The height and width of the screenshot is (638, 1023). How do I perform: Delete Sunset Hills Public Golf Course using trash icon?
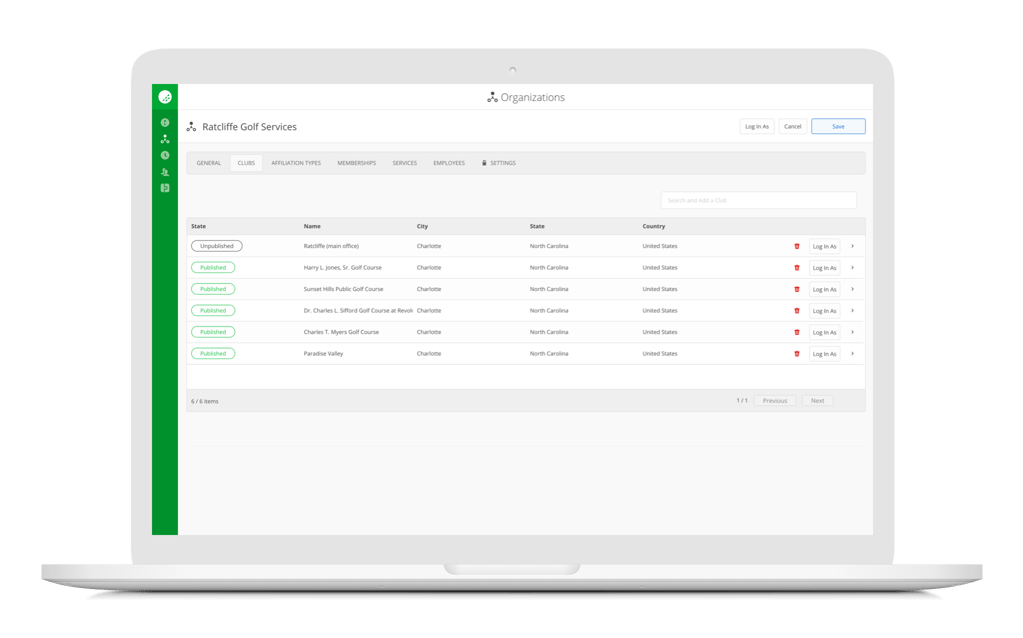tap(797, 289)
